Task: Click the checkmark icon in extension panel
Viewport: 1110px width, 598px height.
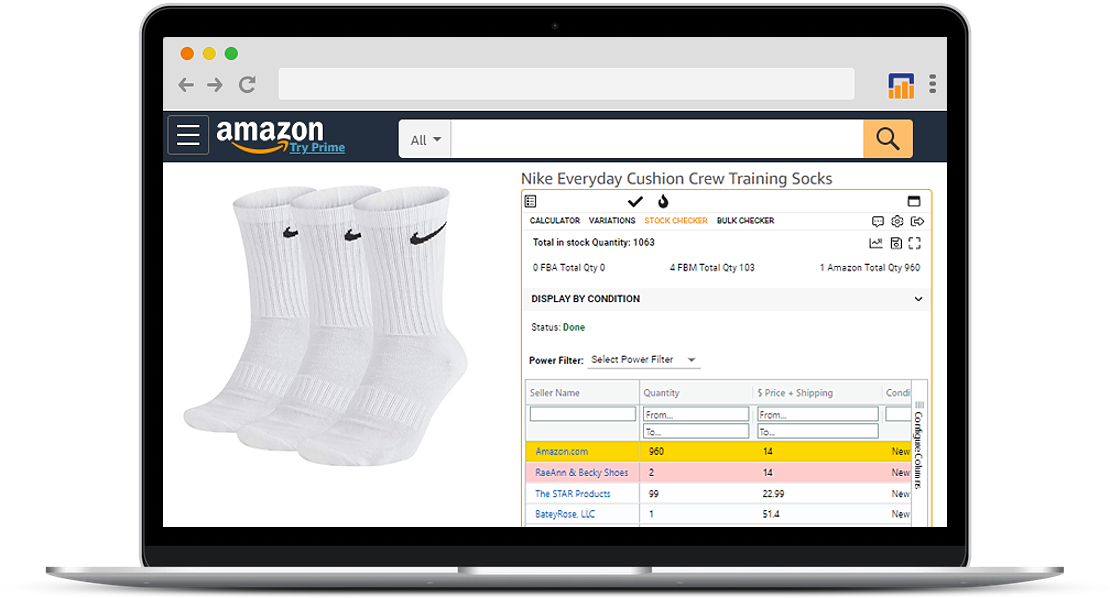Action: click(x=635, y=202)
